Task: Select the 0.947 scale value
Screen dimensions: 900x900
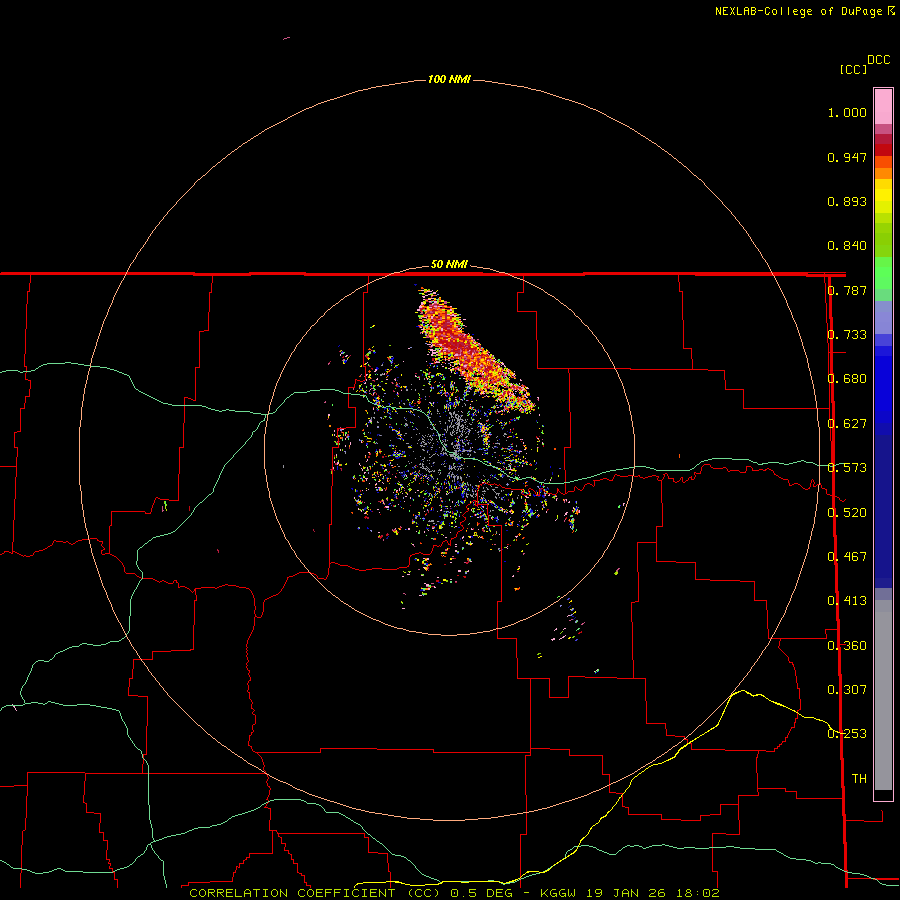Action: point(847,157)
